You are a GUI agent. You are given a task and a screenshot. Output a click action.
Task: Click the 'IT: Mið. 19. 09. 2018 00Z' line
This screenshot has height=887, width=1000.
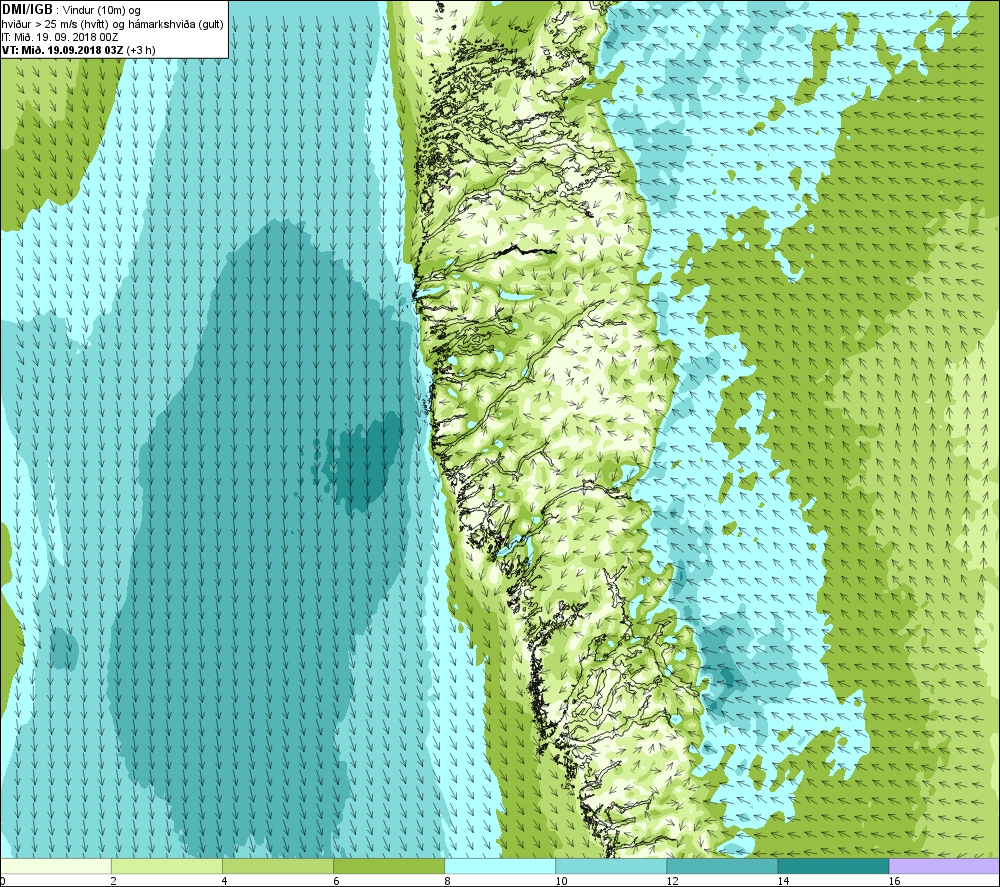[x=60, y=37]
